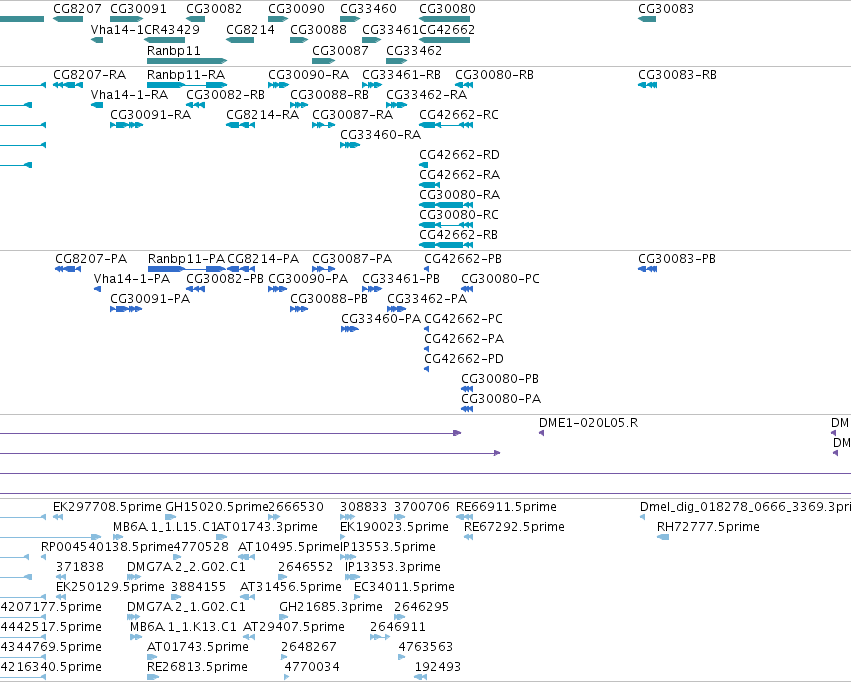Viewport: 851px width, 682px height.
Task: Select protein label Vha14-1-PA
Action: click(132, 279)
